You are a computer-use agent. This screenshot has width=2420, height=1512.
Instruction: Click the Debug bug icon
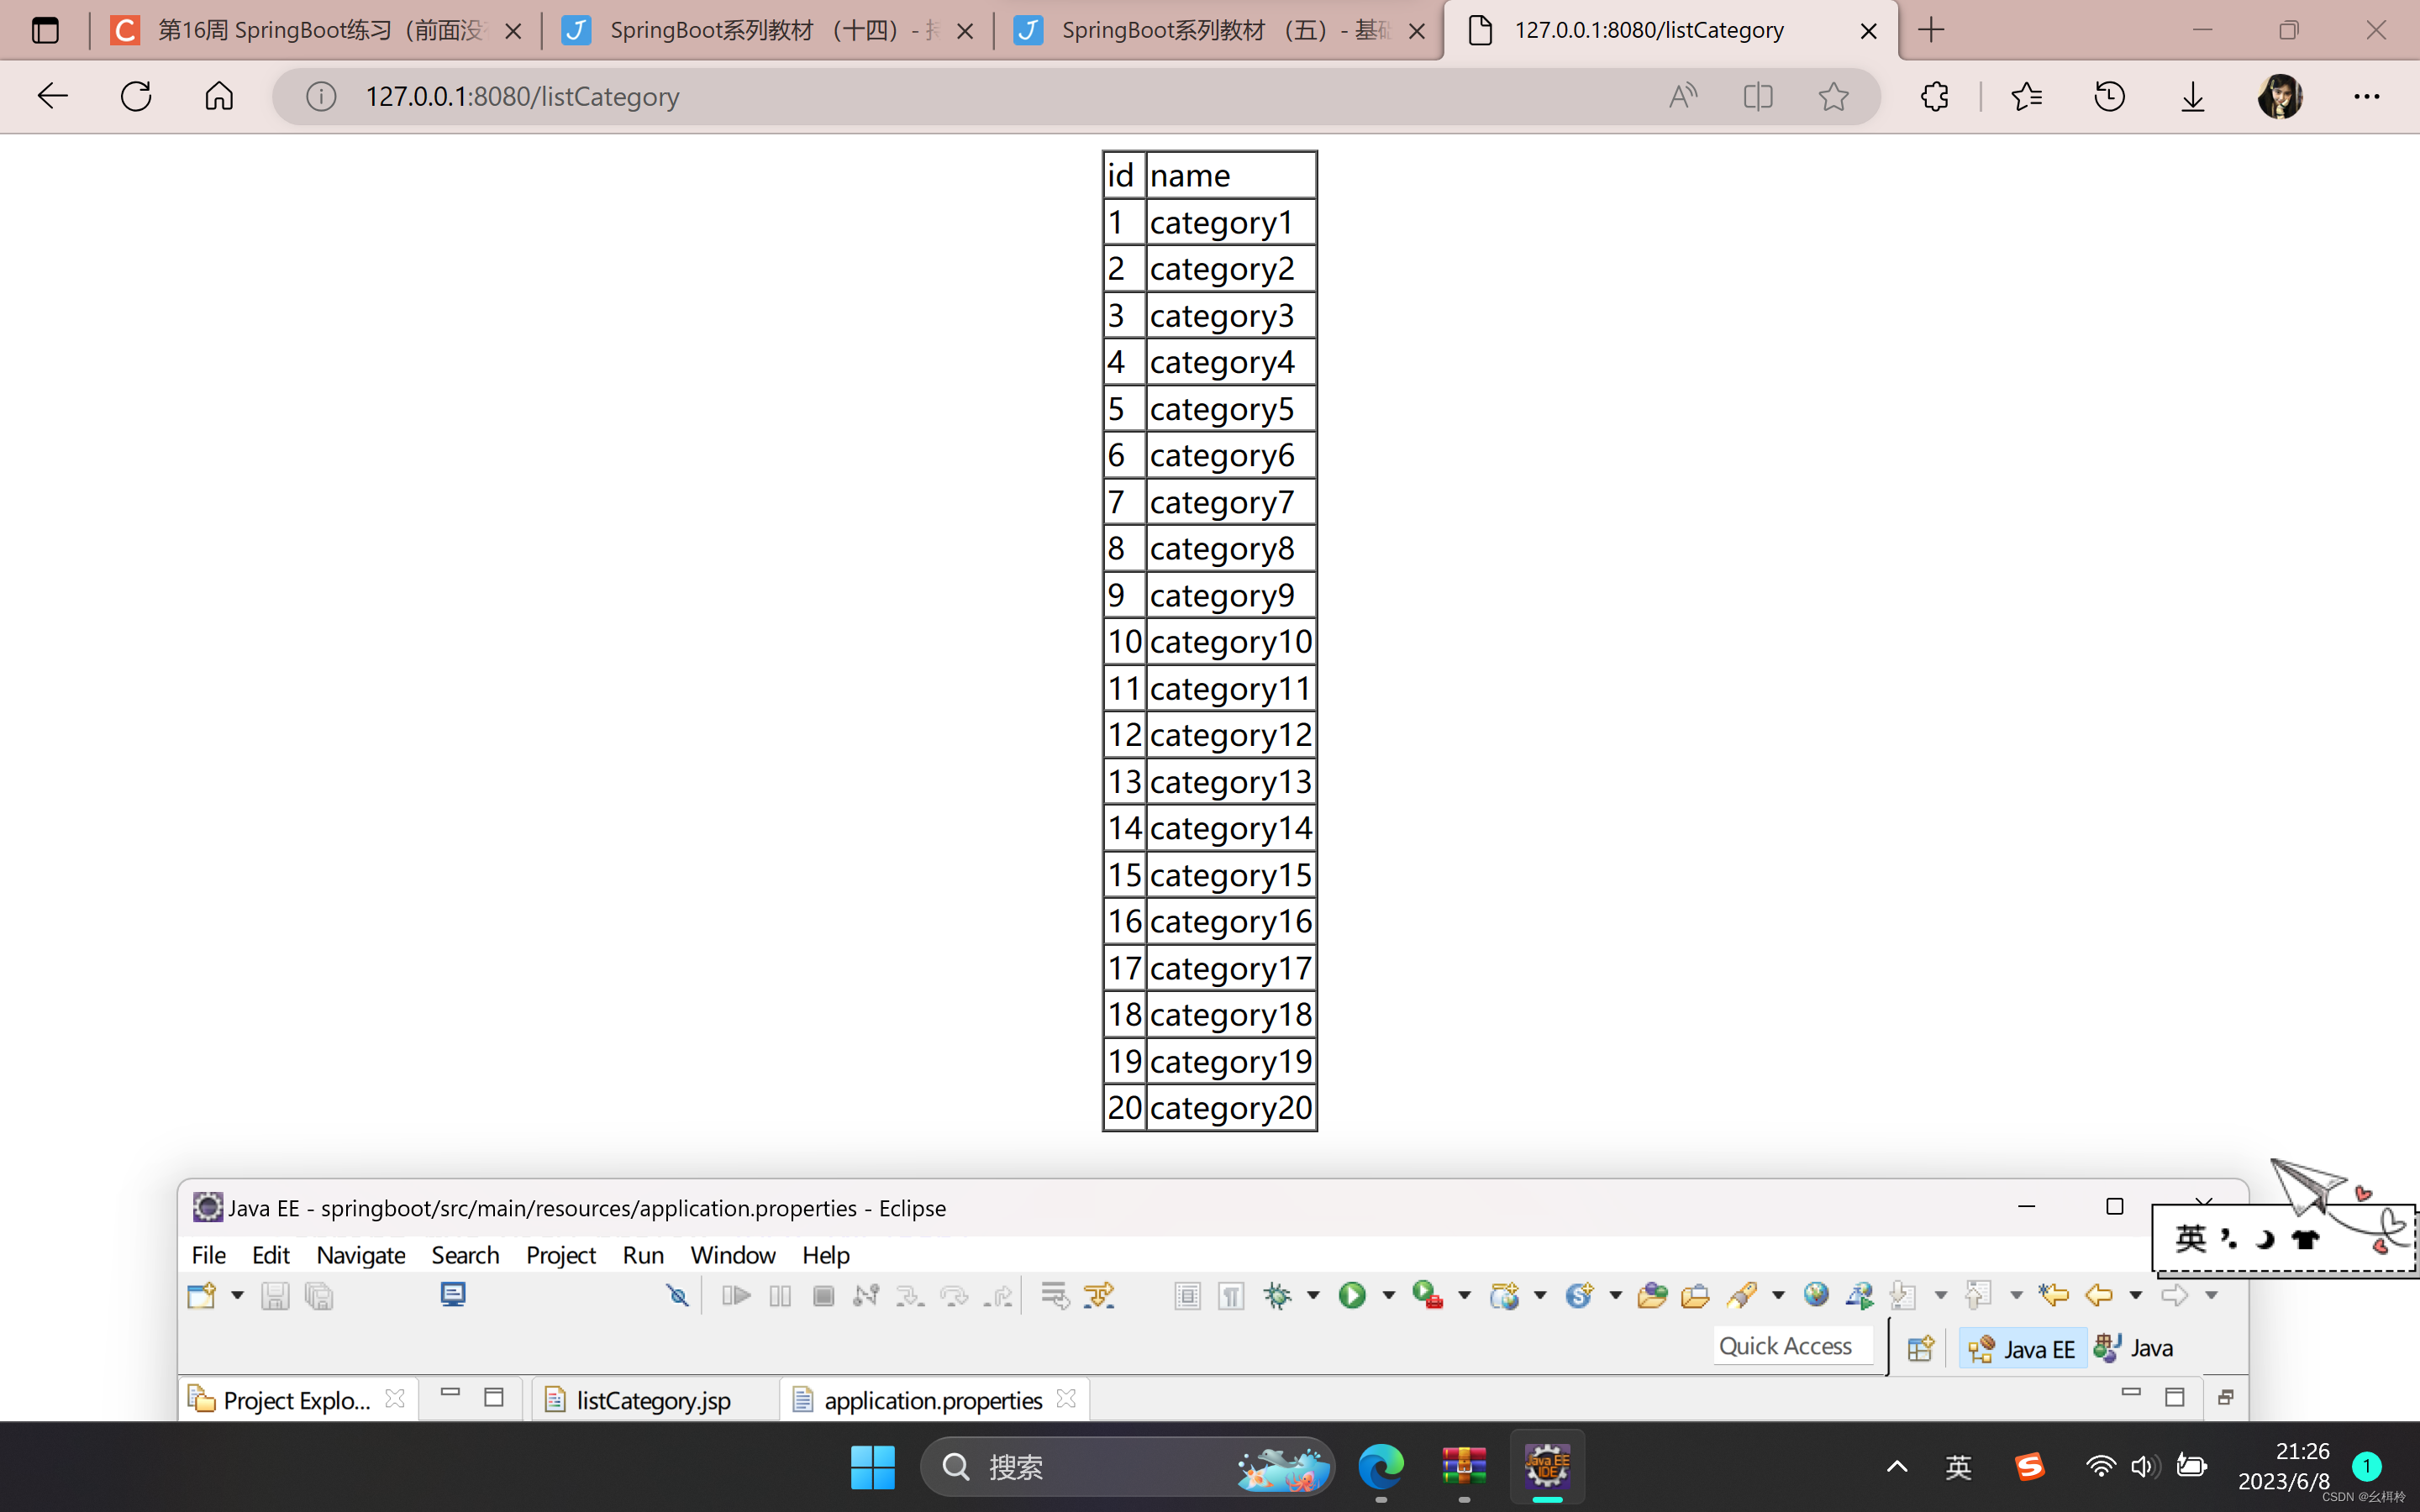click(x=1278, y=1296)
